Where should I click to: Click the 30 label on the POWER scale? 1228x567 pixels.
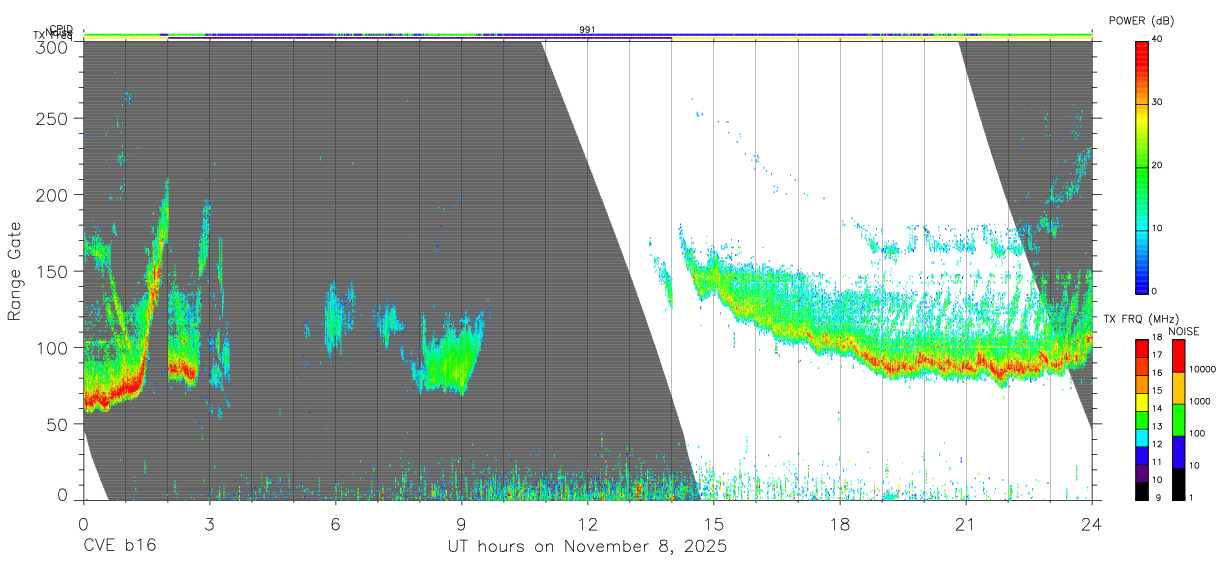pyautogui.click(x=1157, y=103)
